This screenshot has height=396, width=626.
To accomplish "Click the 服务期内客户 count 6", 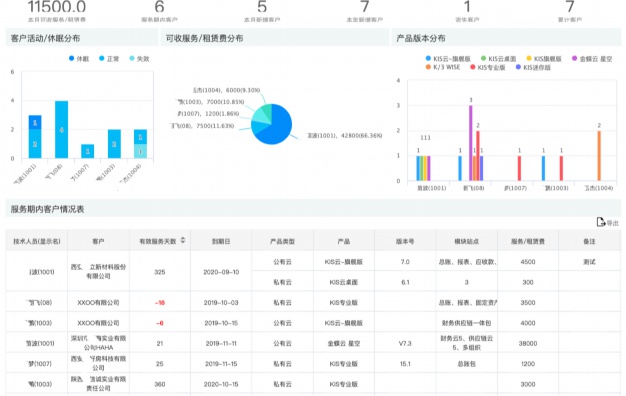I will pos(159,6).
